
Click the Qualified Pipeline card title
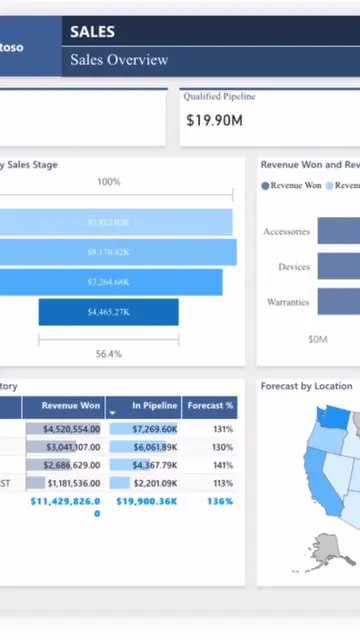tap(219, 97)
